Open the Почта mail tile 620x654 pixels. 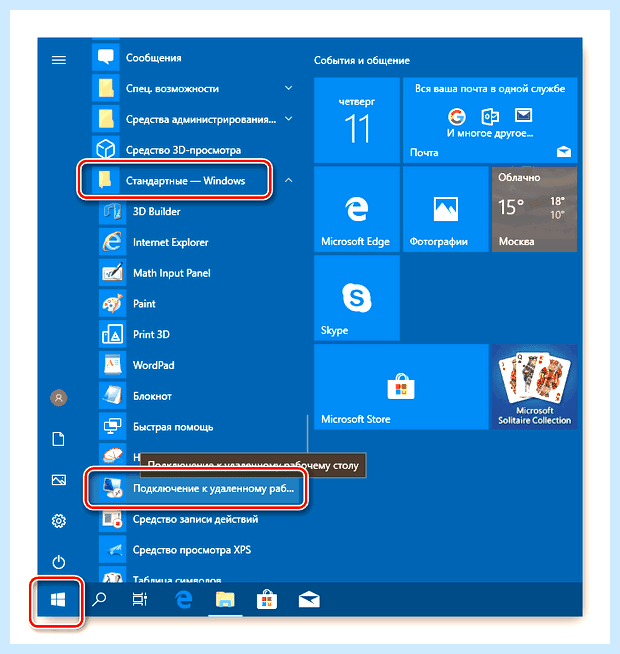pyautogui.click(x=490, y=120)
